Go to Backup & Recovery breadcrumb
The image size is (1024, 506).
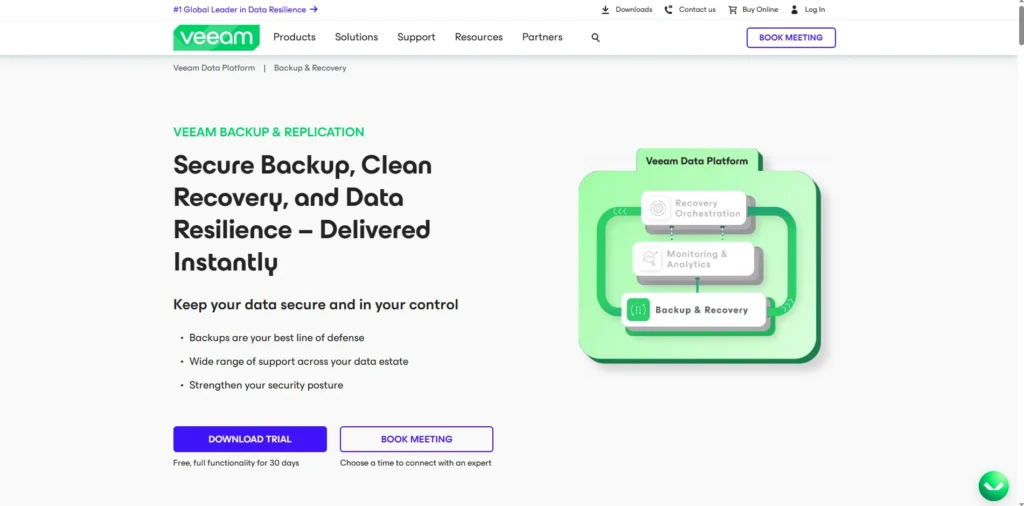coord(310,68)
